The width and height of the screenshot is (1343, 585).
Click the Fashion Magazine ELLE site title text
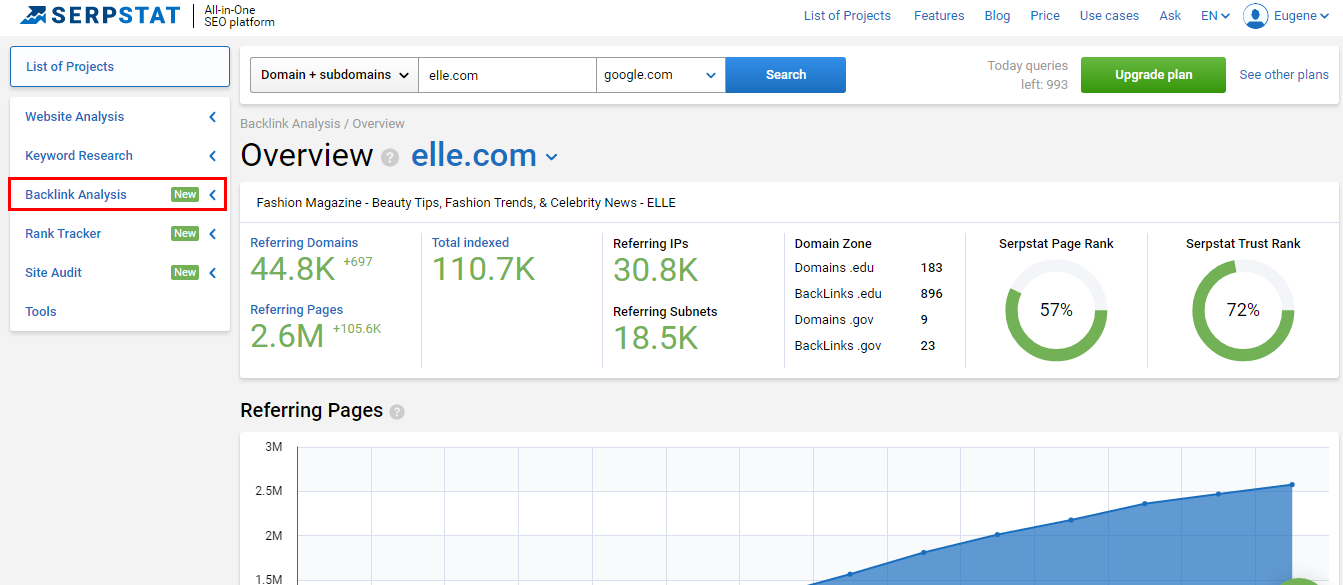click(x=466, y=203)
